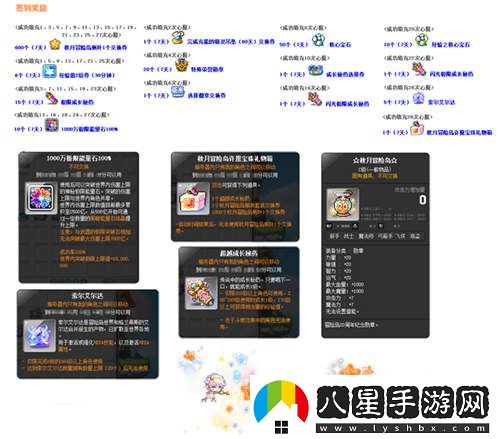Viewport: 500px width, 439px height.
Task: Click the 600个 (7天) quantity text
Action: pos(30,48)
